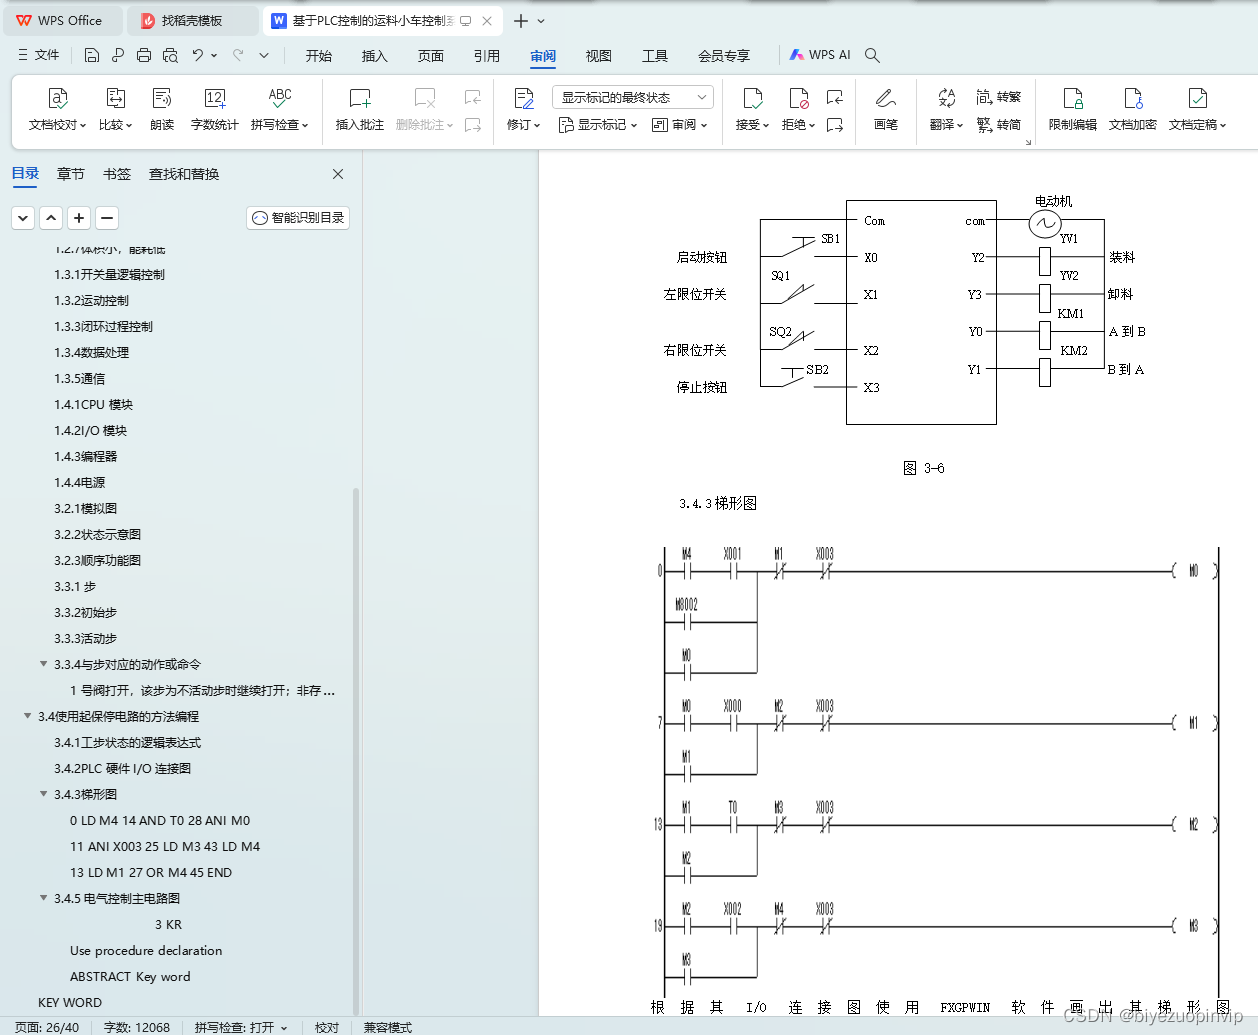Image resolution: width=1258 pixels, height=1035 pixels.
Task: Click the plus button to promote heading level
Action: pos(79,217)
